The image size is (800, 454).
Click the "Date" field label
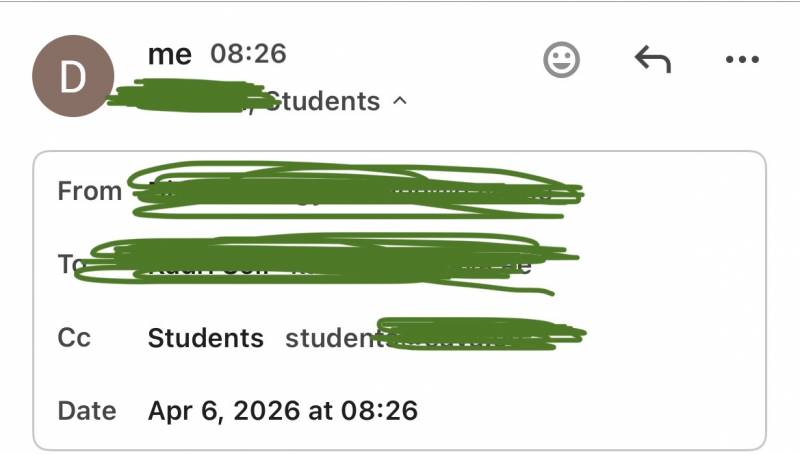coord(86,410)
